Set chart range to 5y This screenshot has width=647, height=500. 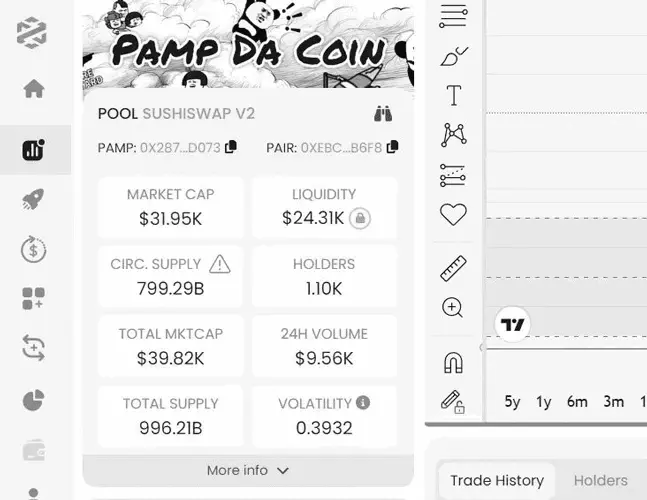coord(512,402)
